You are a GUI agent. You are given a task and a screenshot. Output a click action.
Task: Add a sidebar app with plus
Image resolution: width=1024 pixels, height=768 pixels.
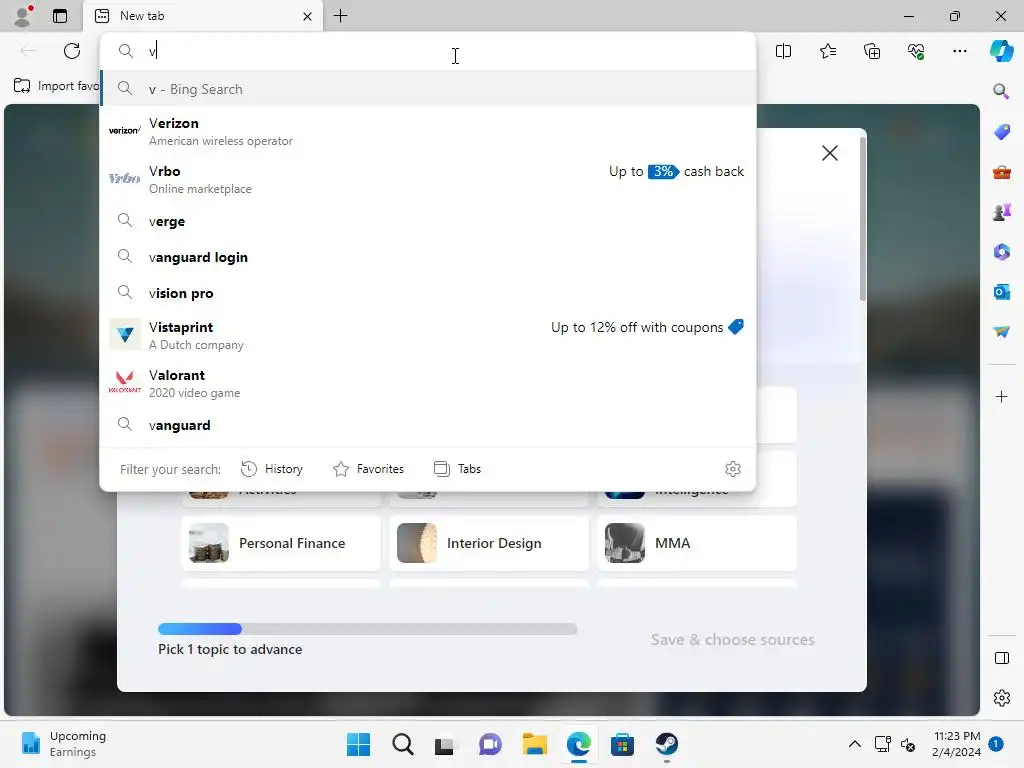pyautogui.click(x=1001, y=396)
